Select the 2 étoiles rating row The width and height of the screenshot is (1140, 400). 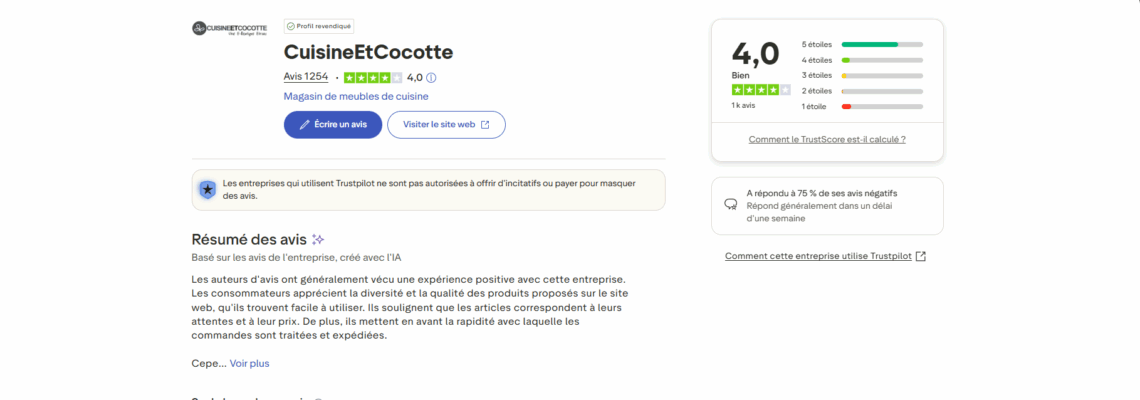861,91
